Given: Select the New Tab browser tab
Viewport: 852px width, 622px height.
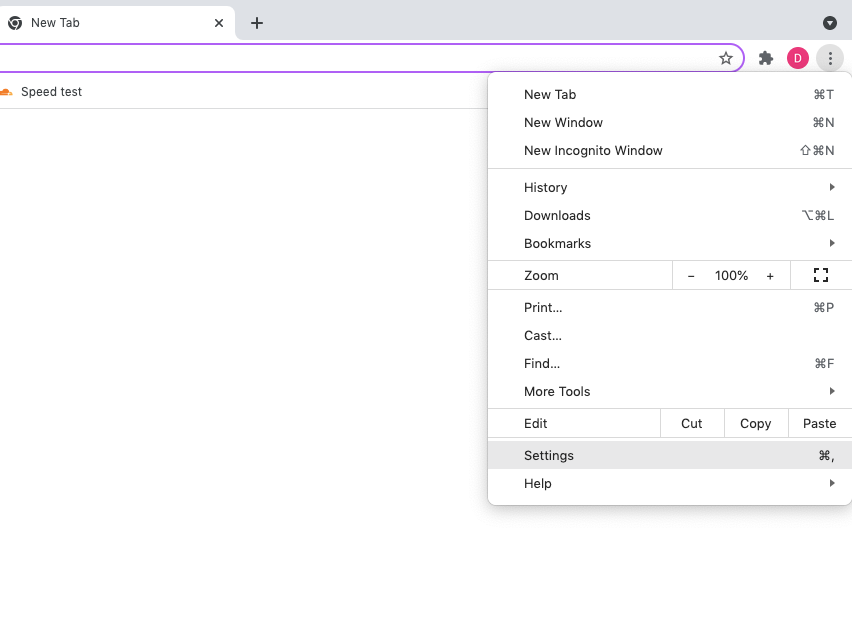Looking at the screenshot, I should pyautogui.click(x=117, y=23).
